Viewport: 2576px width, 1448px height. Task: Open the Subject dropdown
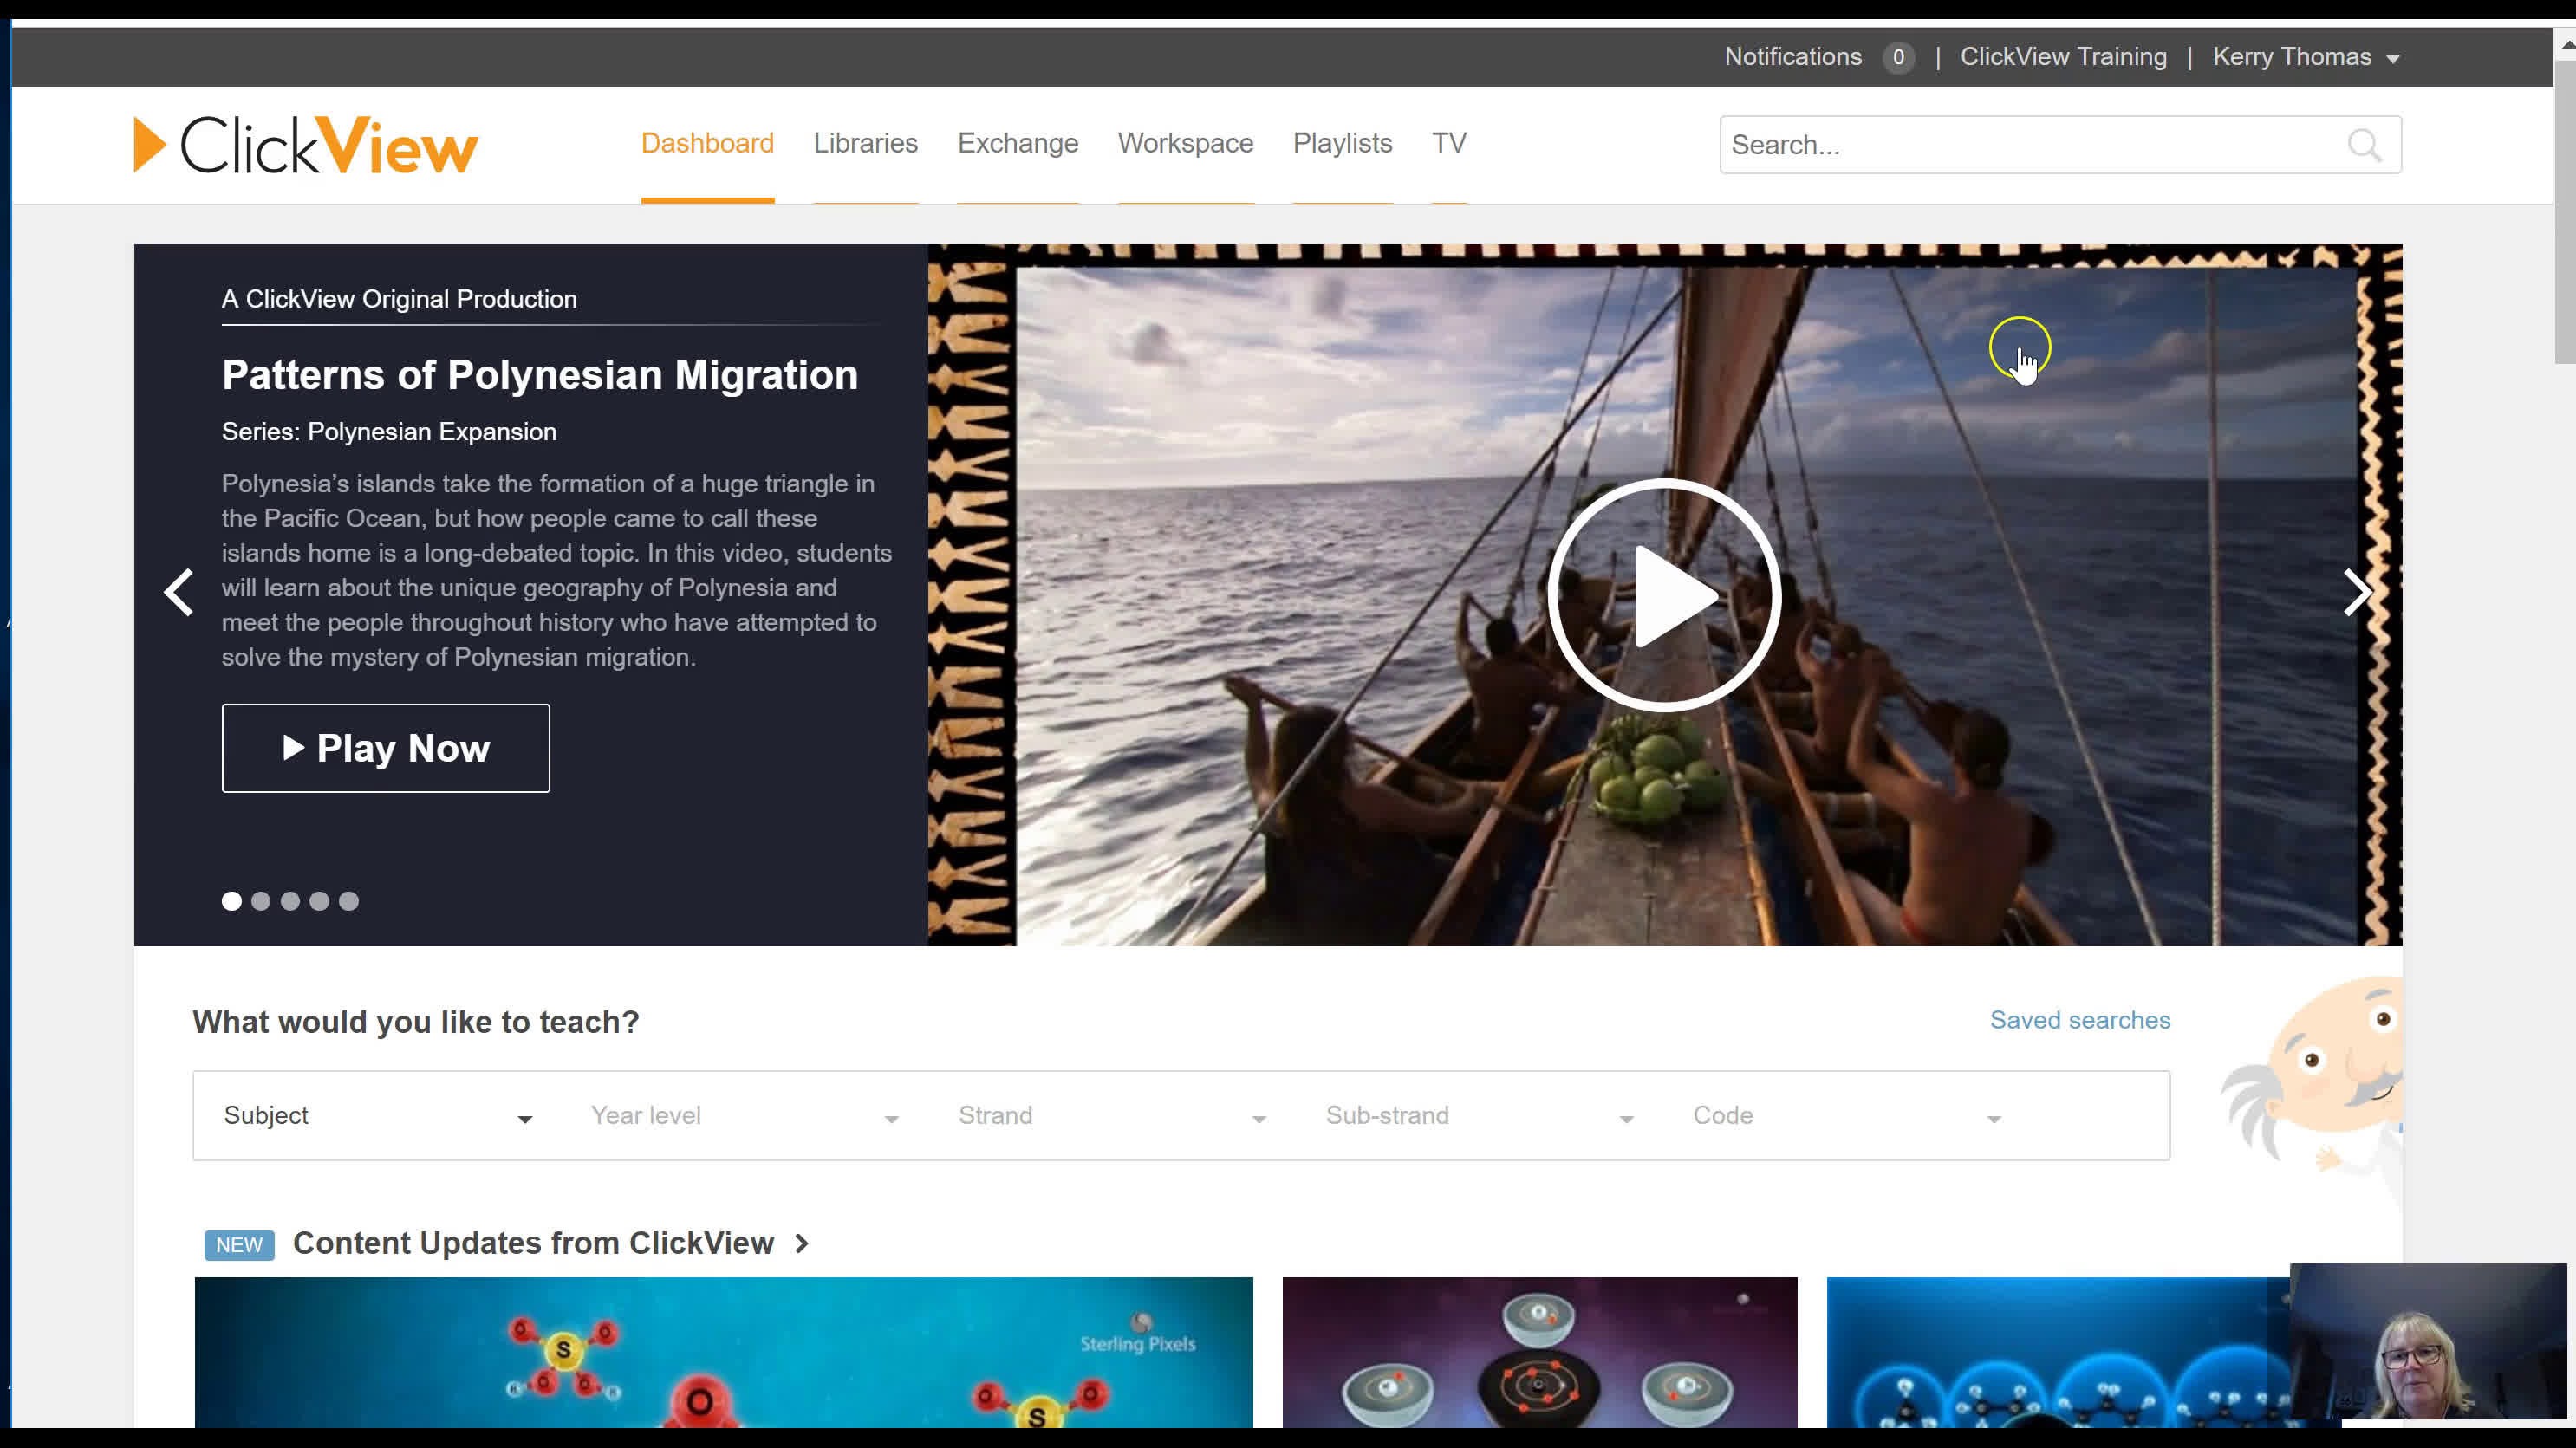[x=378, y=1116]
